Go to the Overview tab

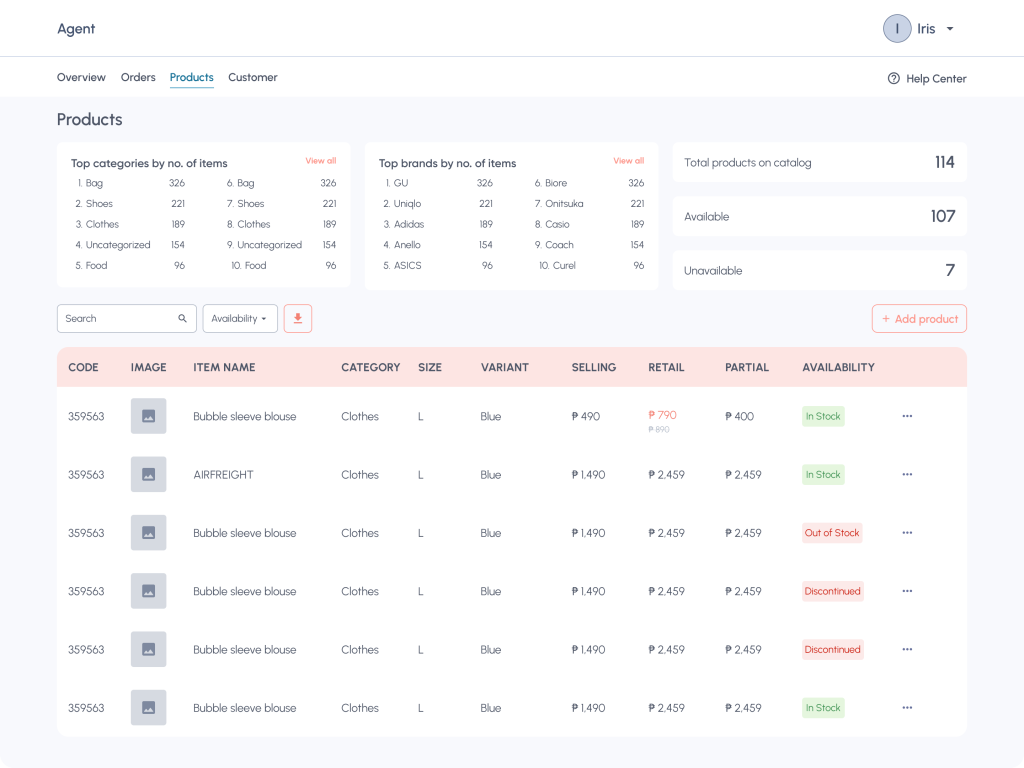(81, 77)
